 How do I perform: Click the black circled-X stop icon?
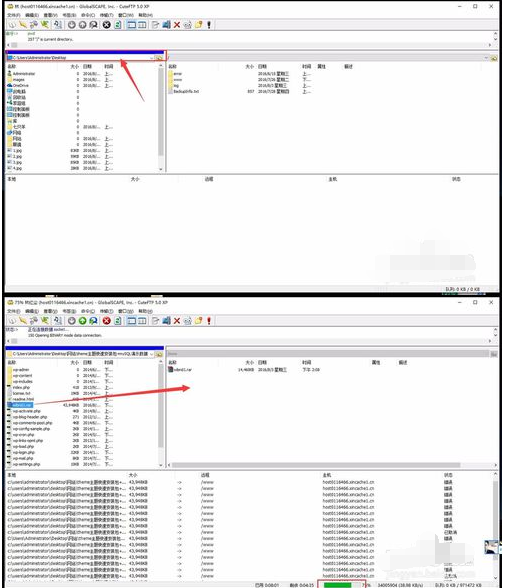pos(106,25)
